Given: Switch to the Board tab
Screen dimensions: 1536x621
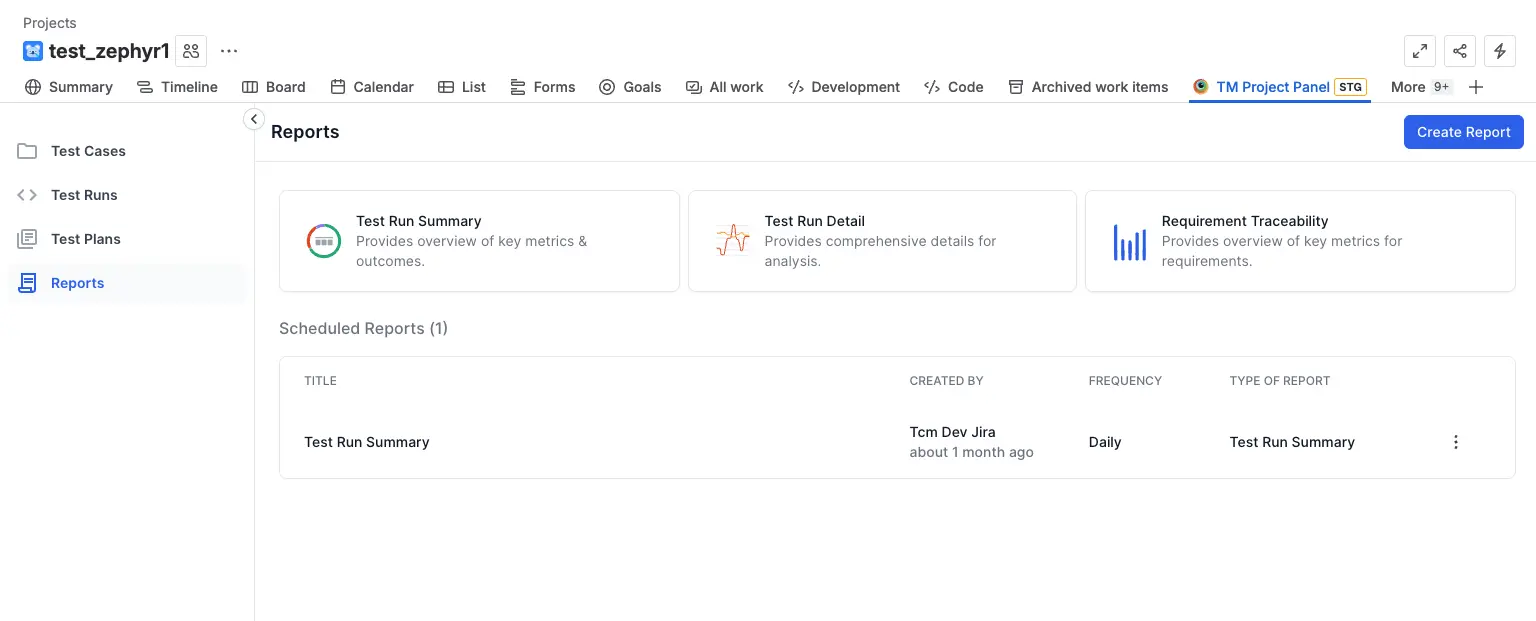Looking at the screenshot, I should (274, 87).
